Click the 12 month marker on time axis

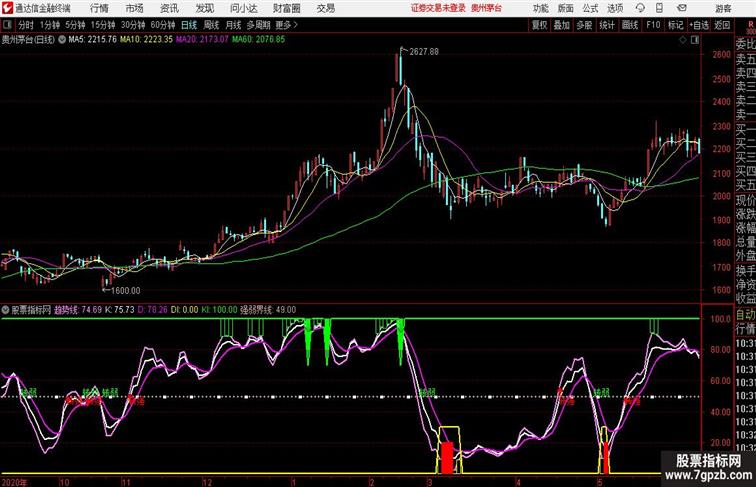(207, 482)
